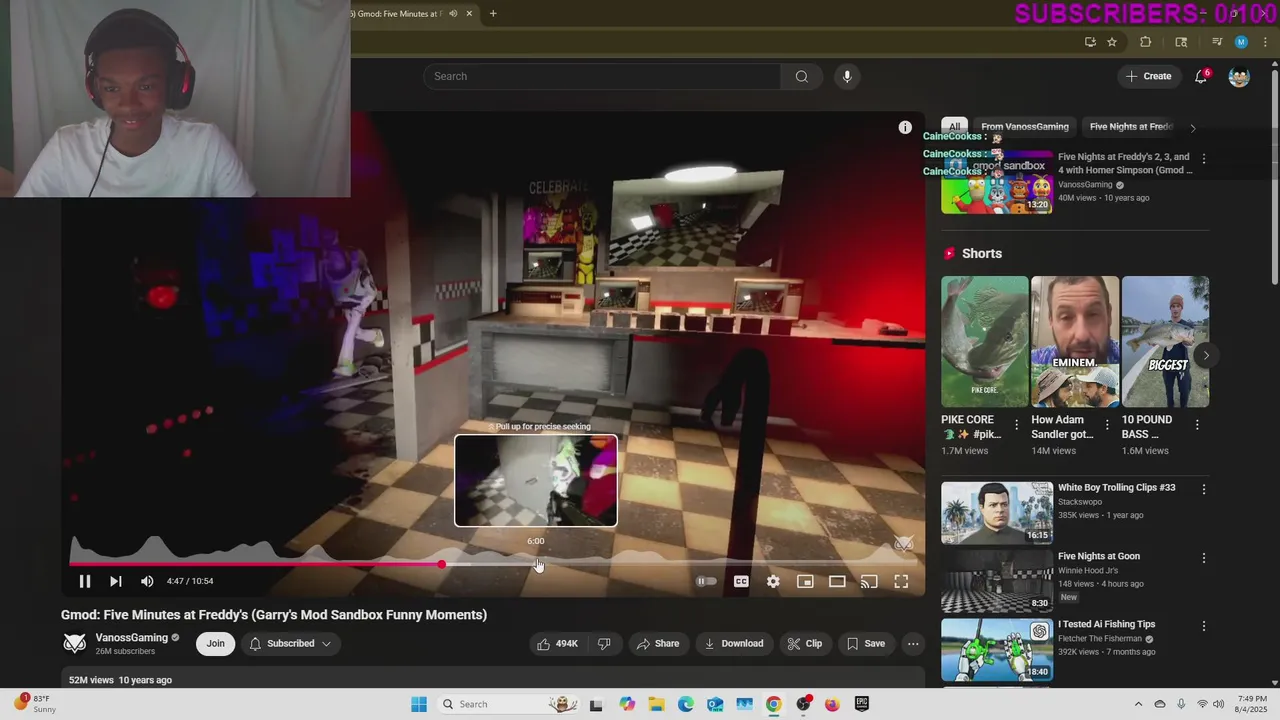Image resolution: width=1280 pixels, height=720 pixels.
Task: Expand the Subscribed notification dropdown
Action: 290,643
